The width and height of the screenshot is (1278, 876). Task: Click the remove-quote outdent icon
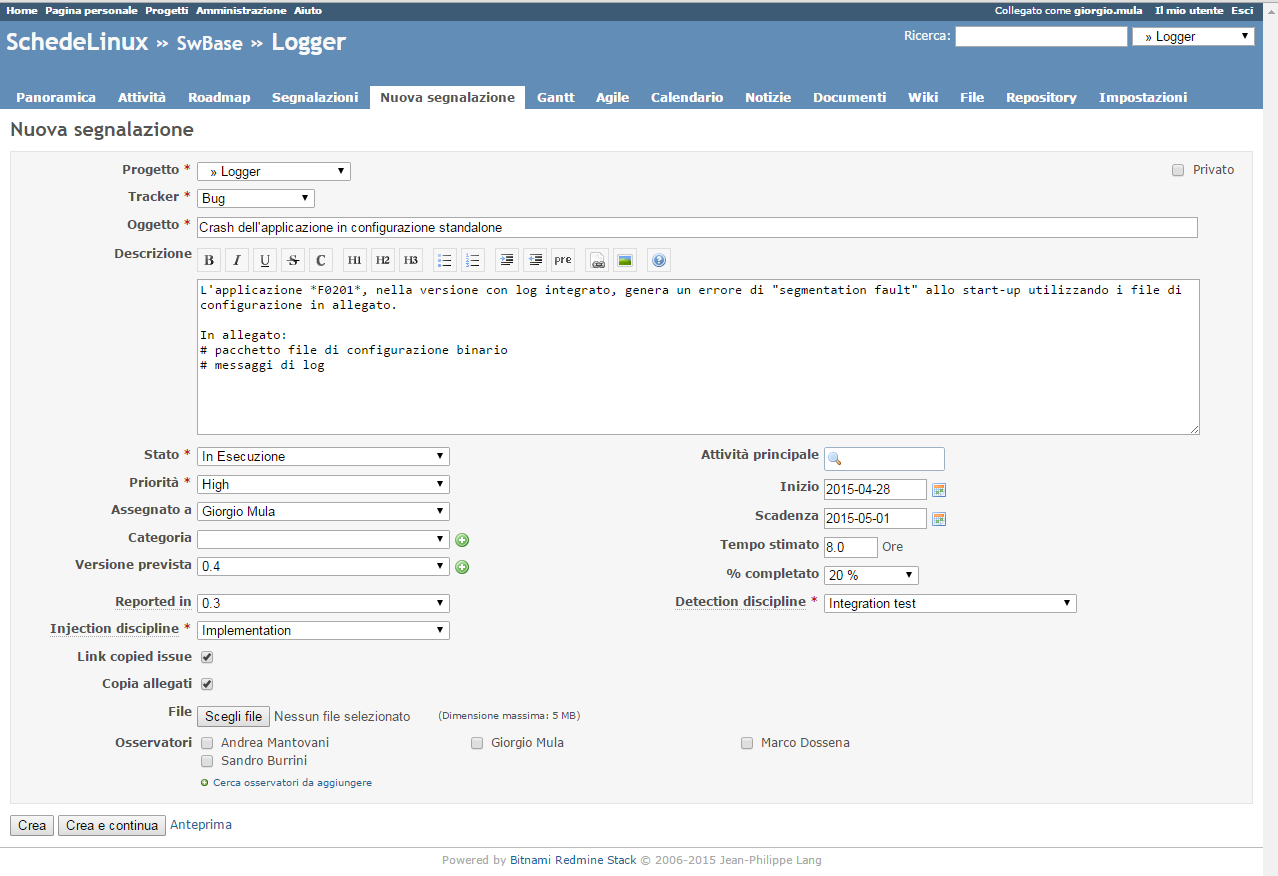tap(535, 260)
